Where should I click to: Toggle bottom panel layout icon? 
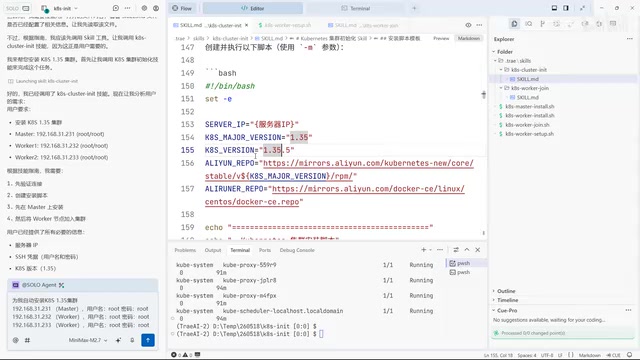point(554,8)
